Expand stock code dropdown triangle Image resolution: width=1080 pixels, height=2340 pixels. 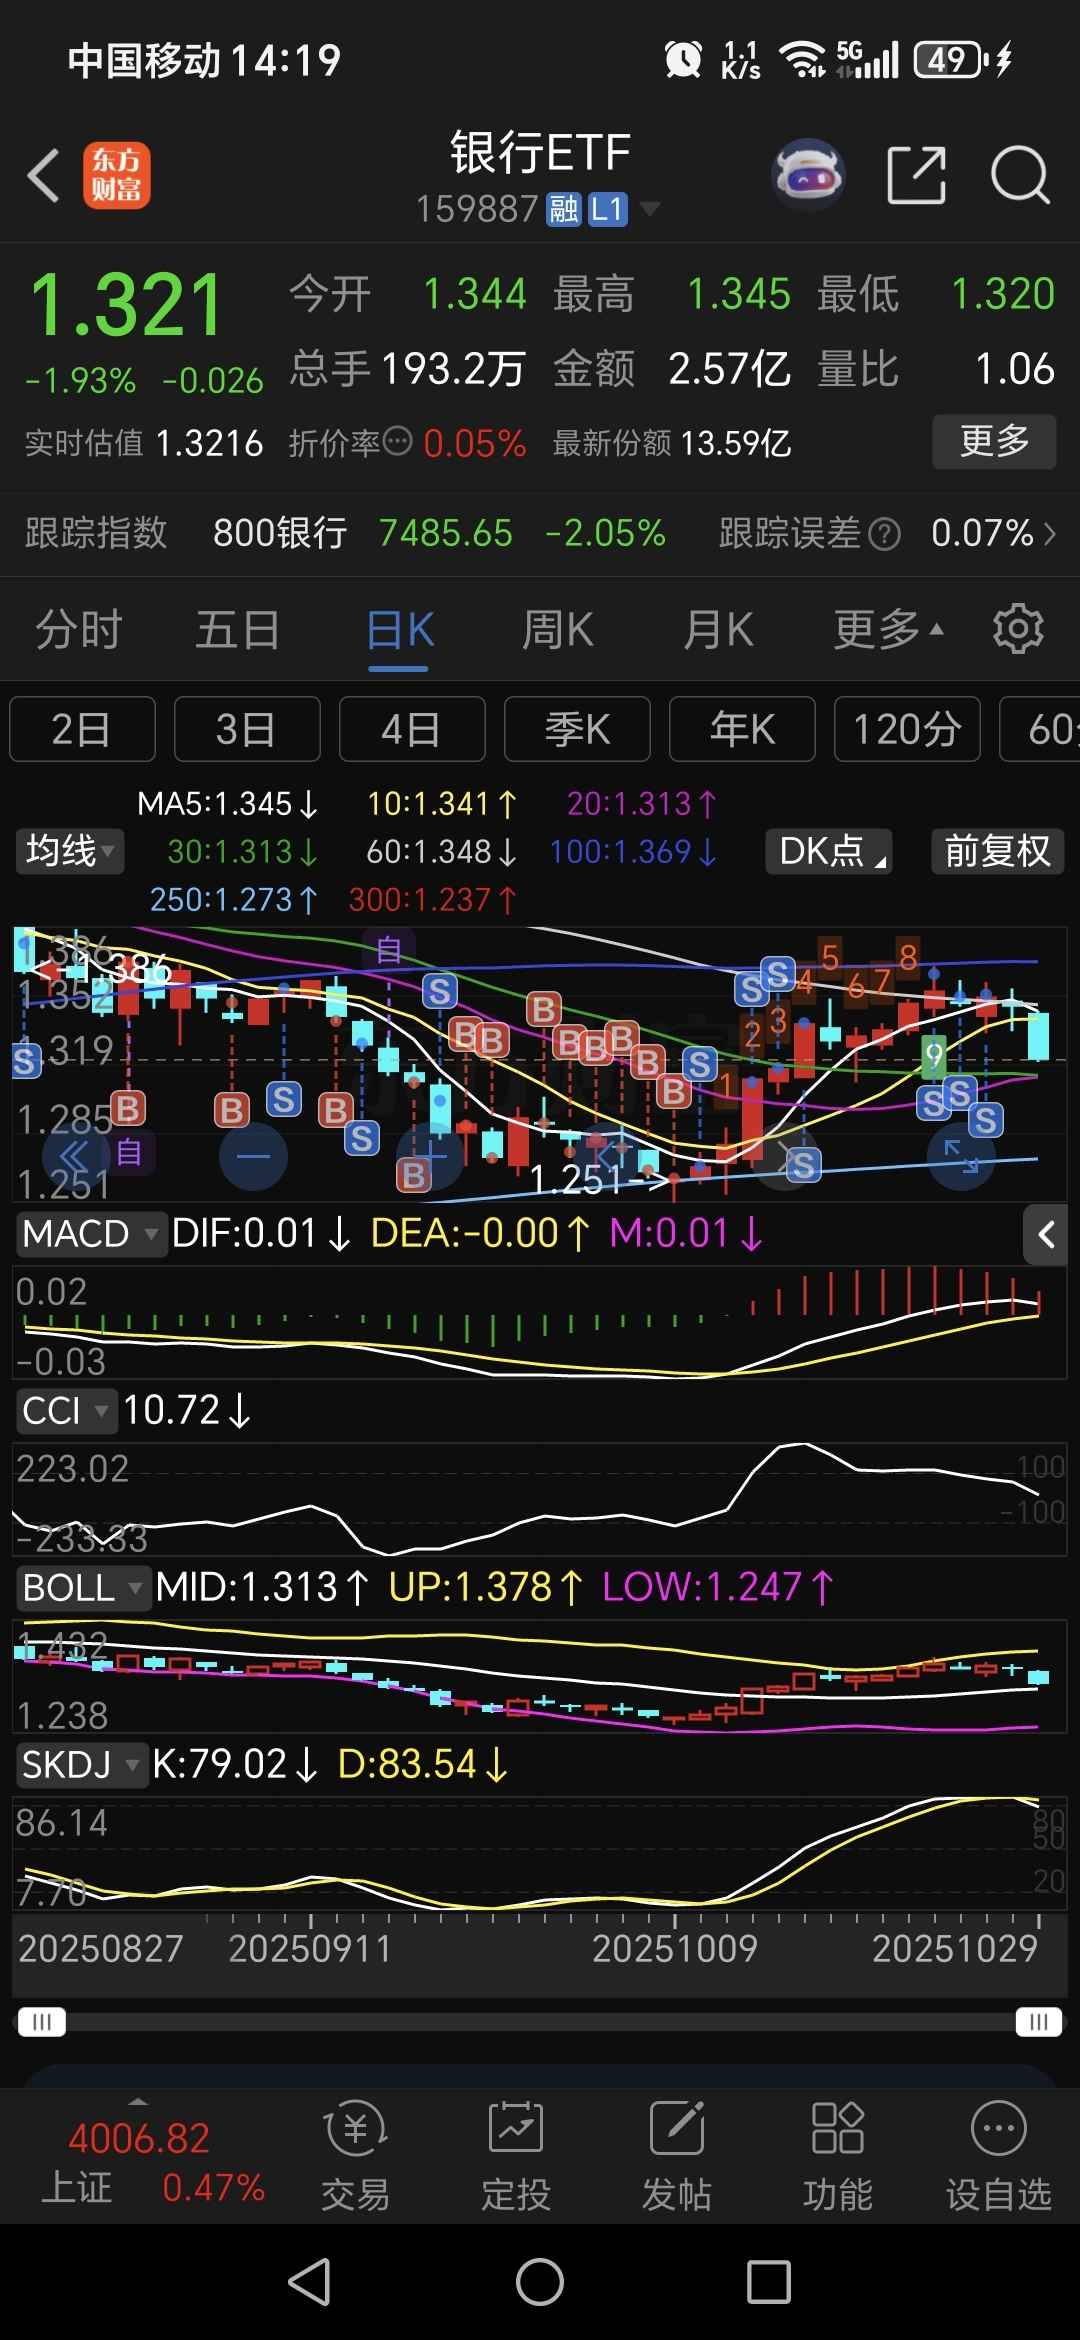[x=650, y=209]
